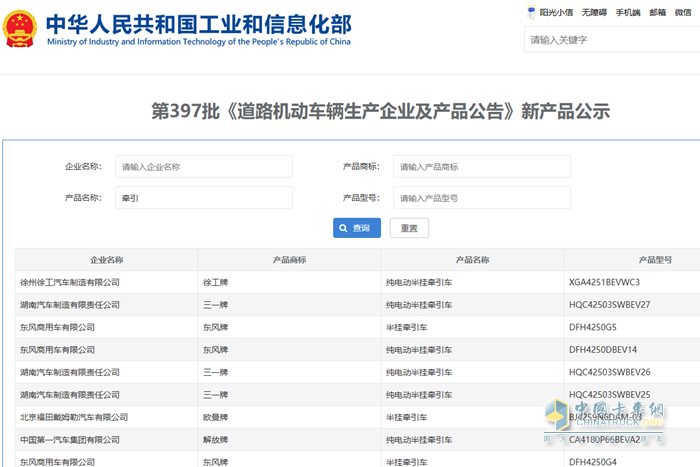Click the 阳光小信 robot assistant icon
Image resolution: width=700 pixels, height=467 pixels.
tap(531, 12)
